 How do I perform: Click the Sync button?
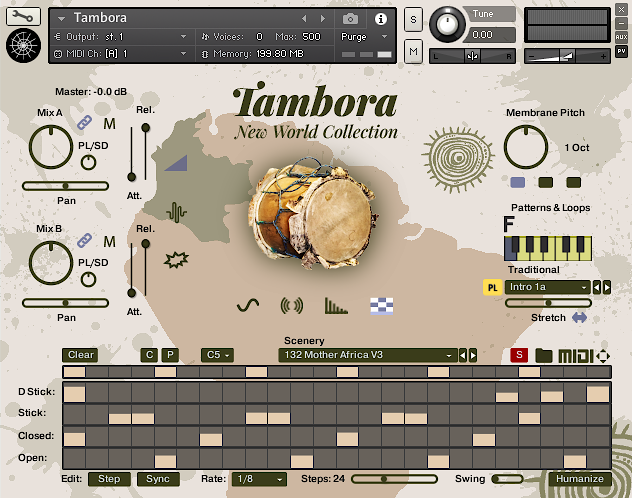click(158, 479)
